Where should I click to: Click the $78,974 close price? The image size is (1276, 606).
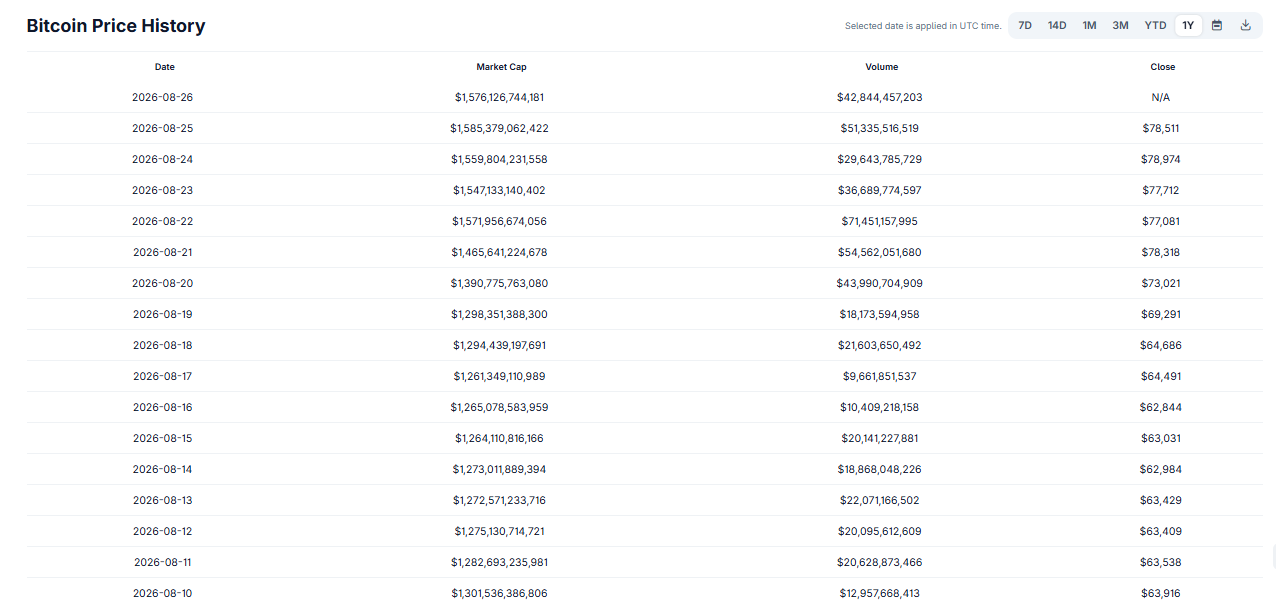click(1161, 159)
